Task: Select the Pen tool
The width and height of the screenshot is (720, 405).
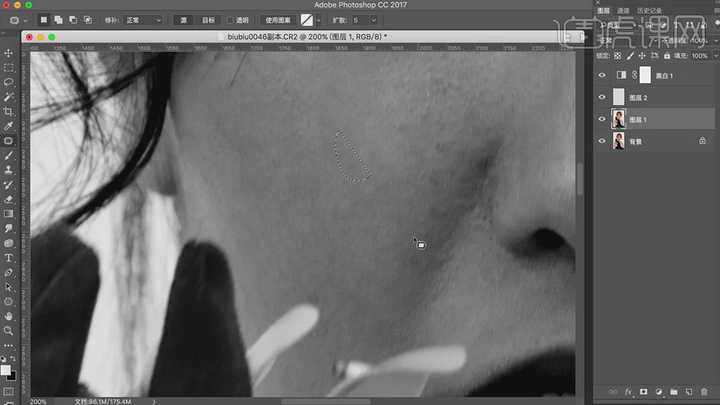Action: pyautogui.click(x=8, y=272)
